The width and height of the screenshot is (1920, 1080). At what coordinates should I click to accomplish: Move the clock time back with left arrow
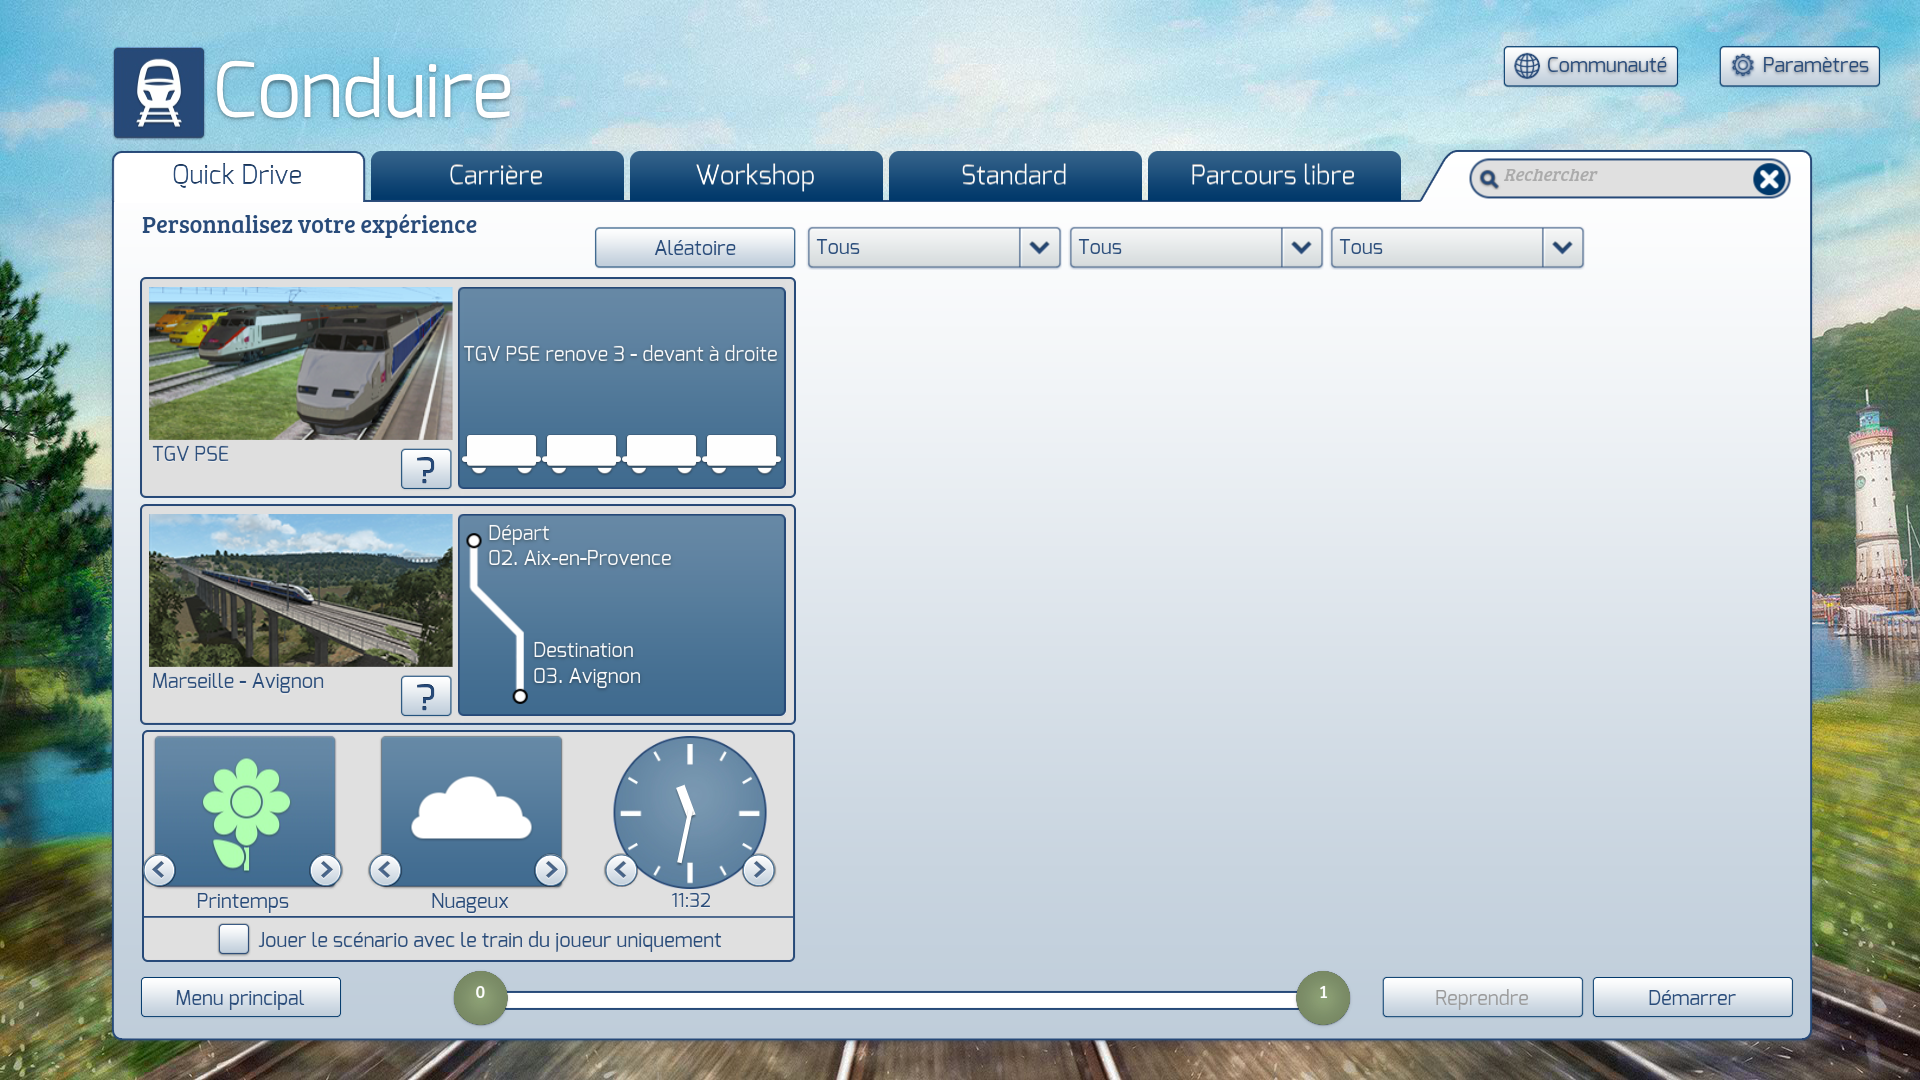pos(621,870)
